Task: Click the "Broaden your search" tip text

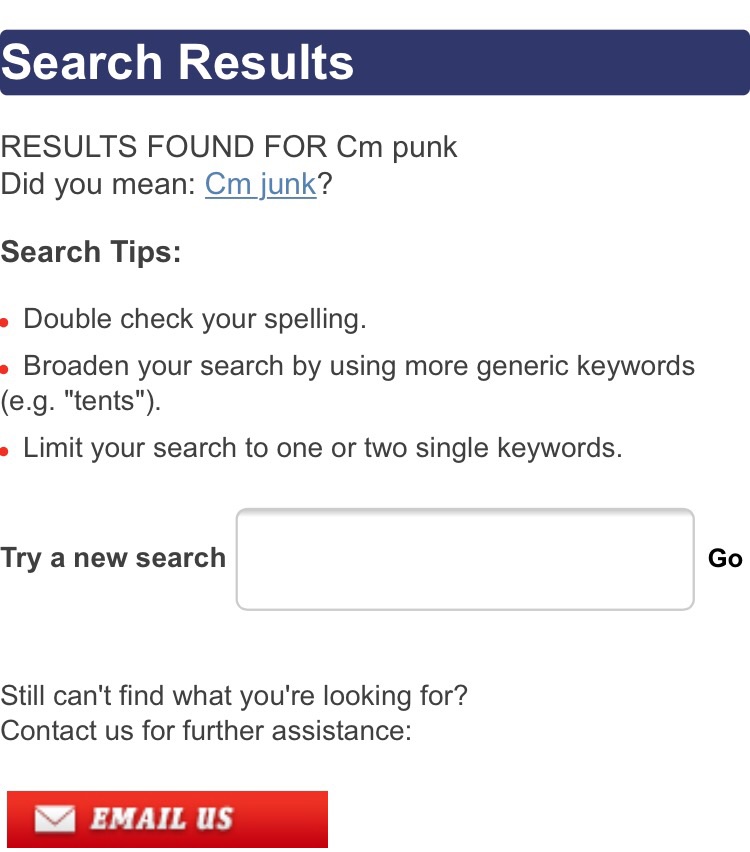Action: [x=359, y=366]
